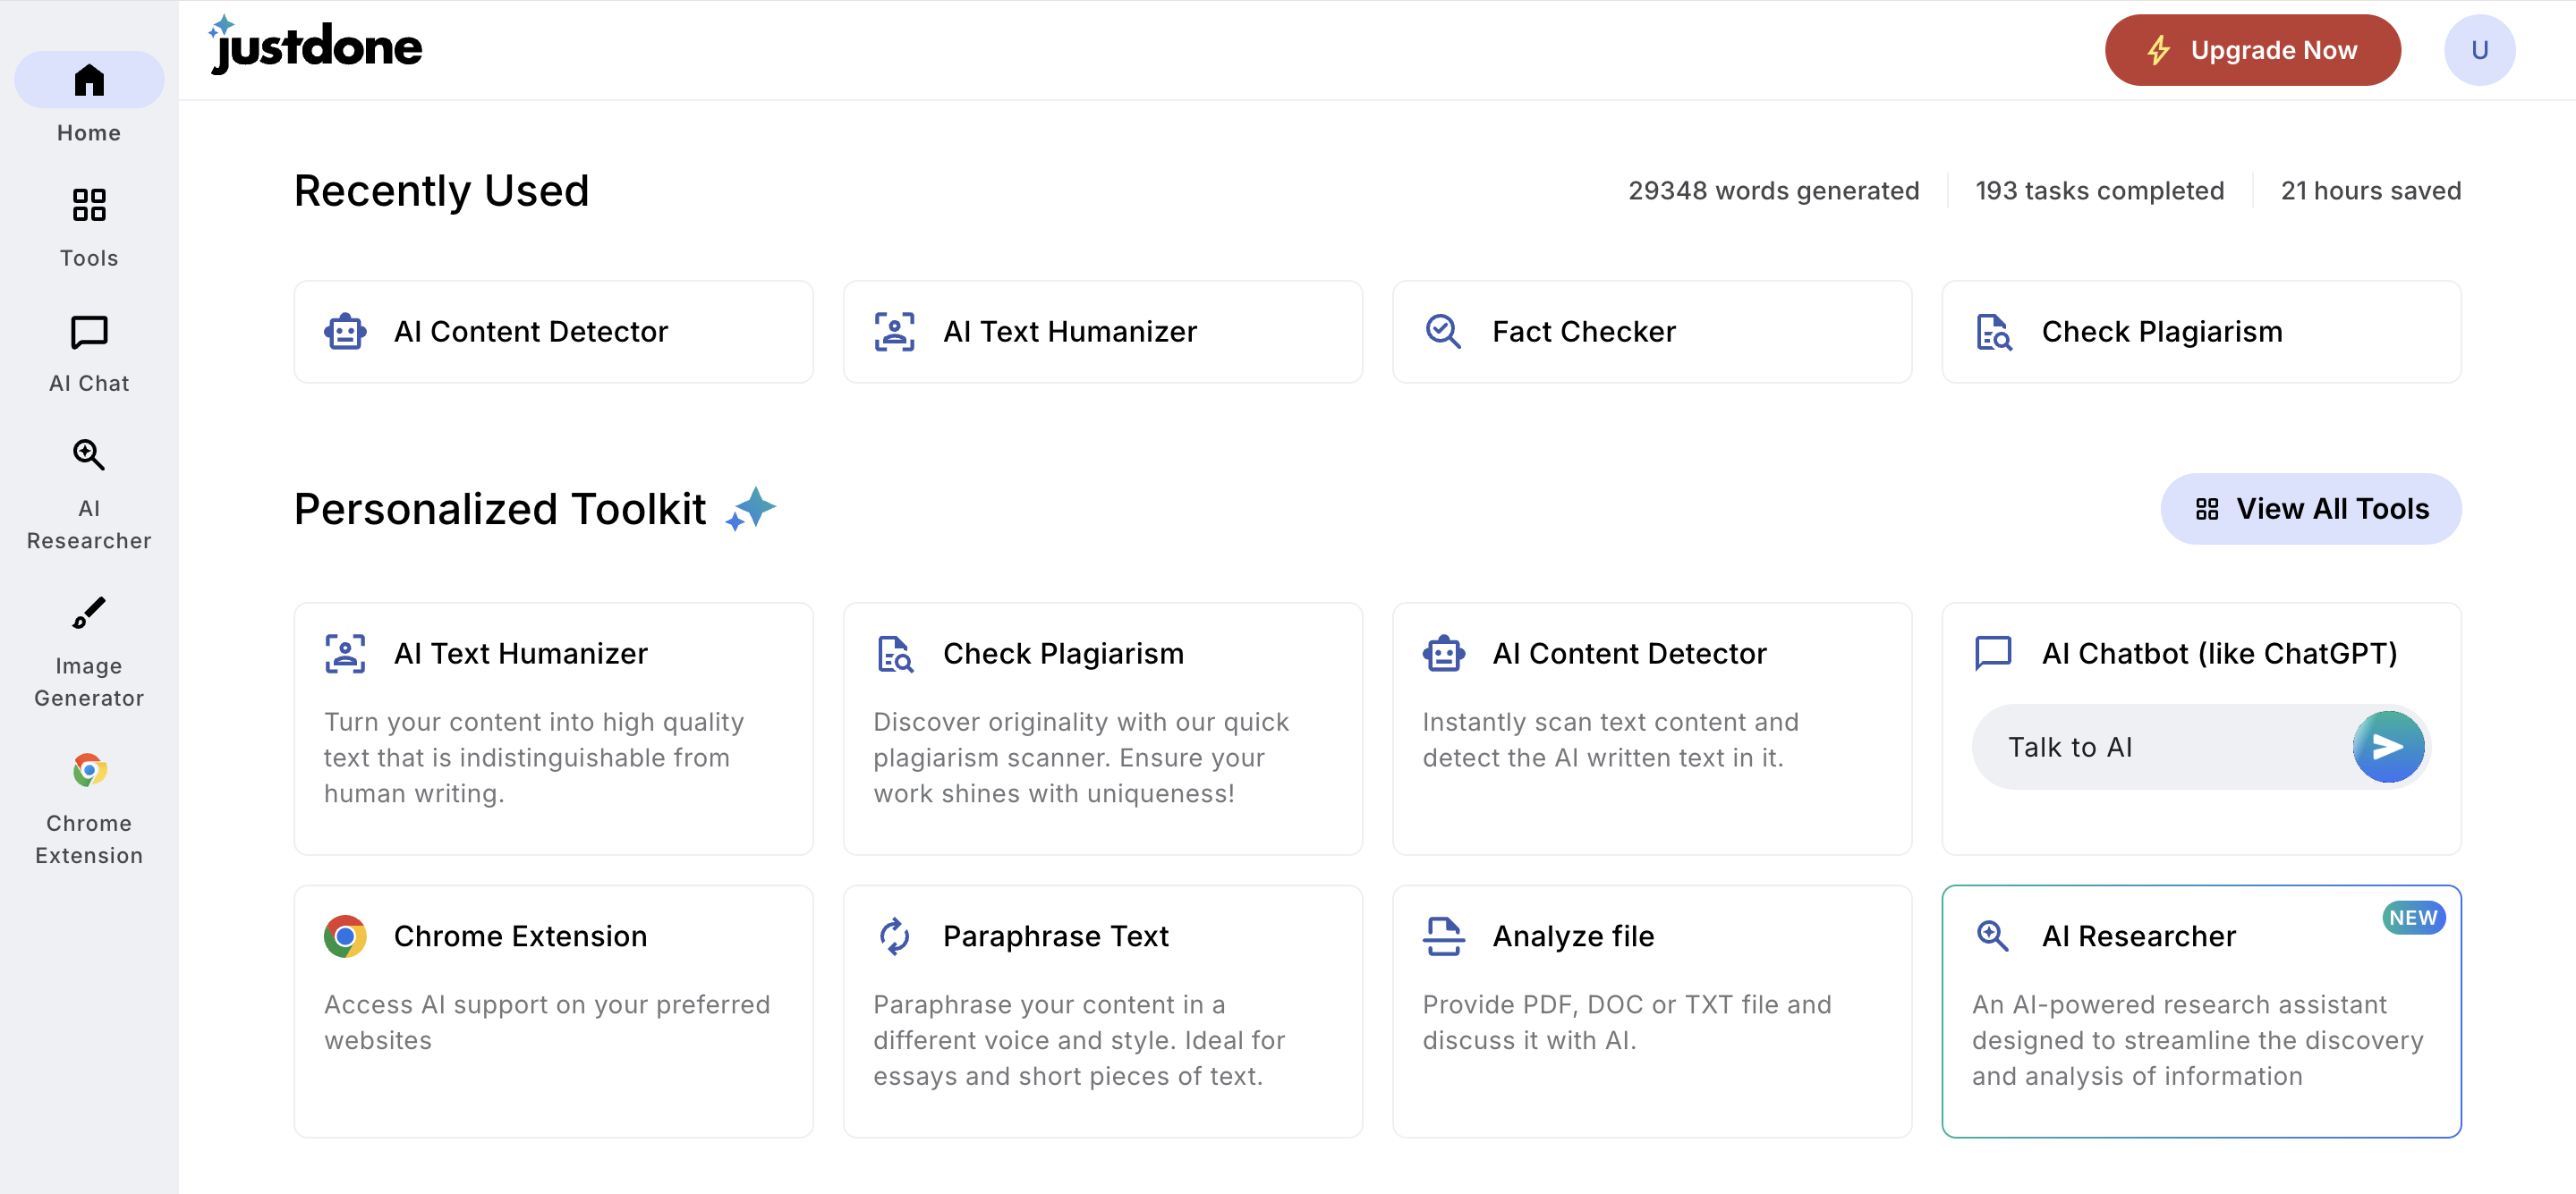Click robot icon in Recently Used AI Content Detector

[345, 332]
